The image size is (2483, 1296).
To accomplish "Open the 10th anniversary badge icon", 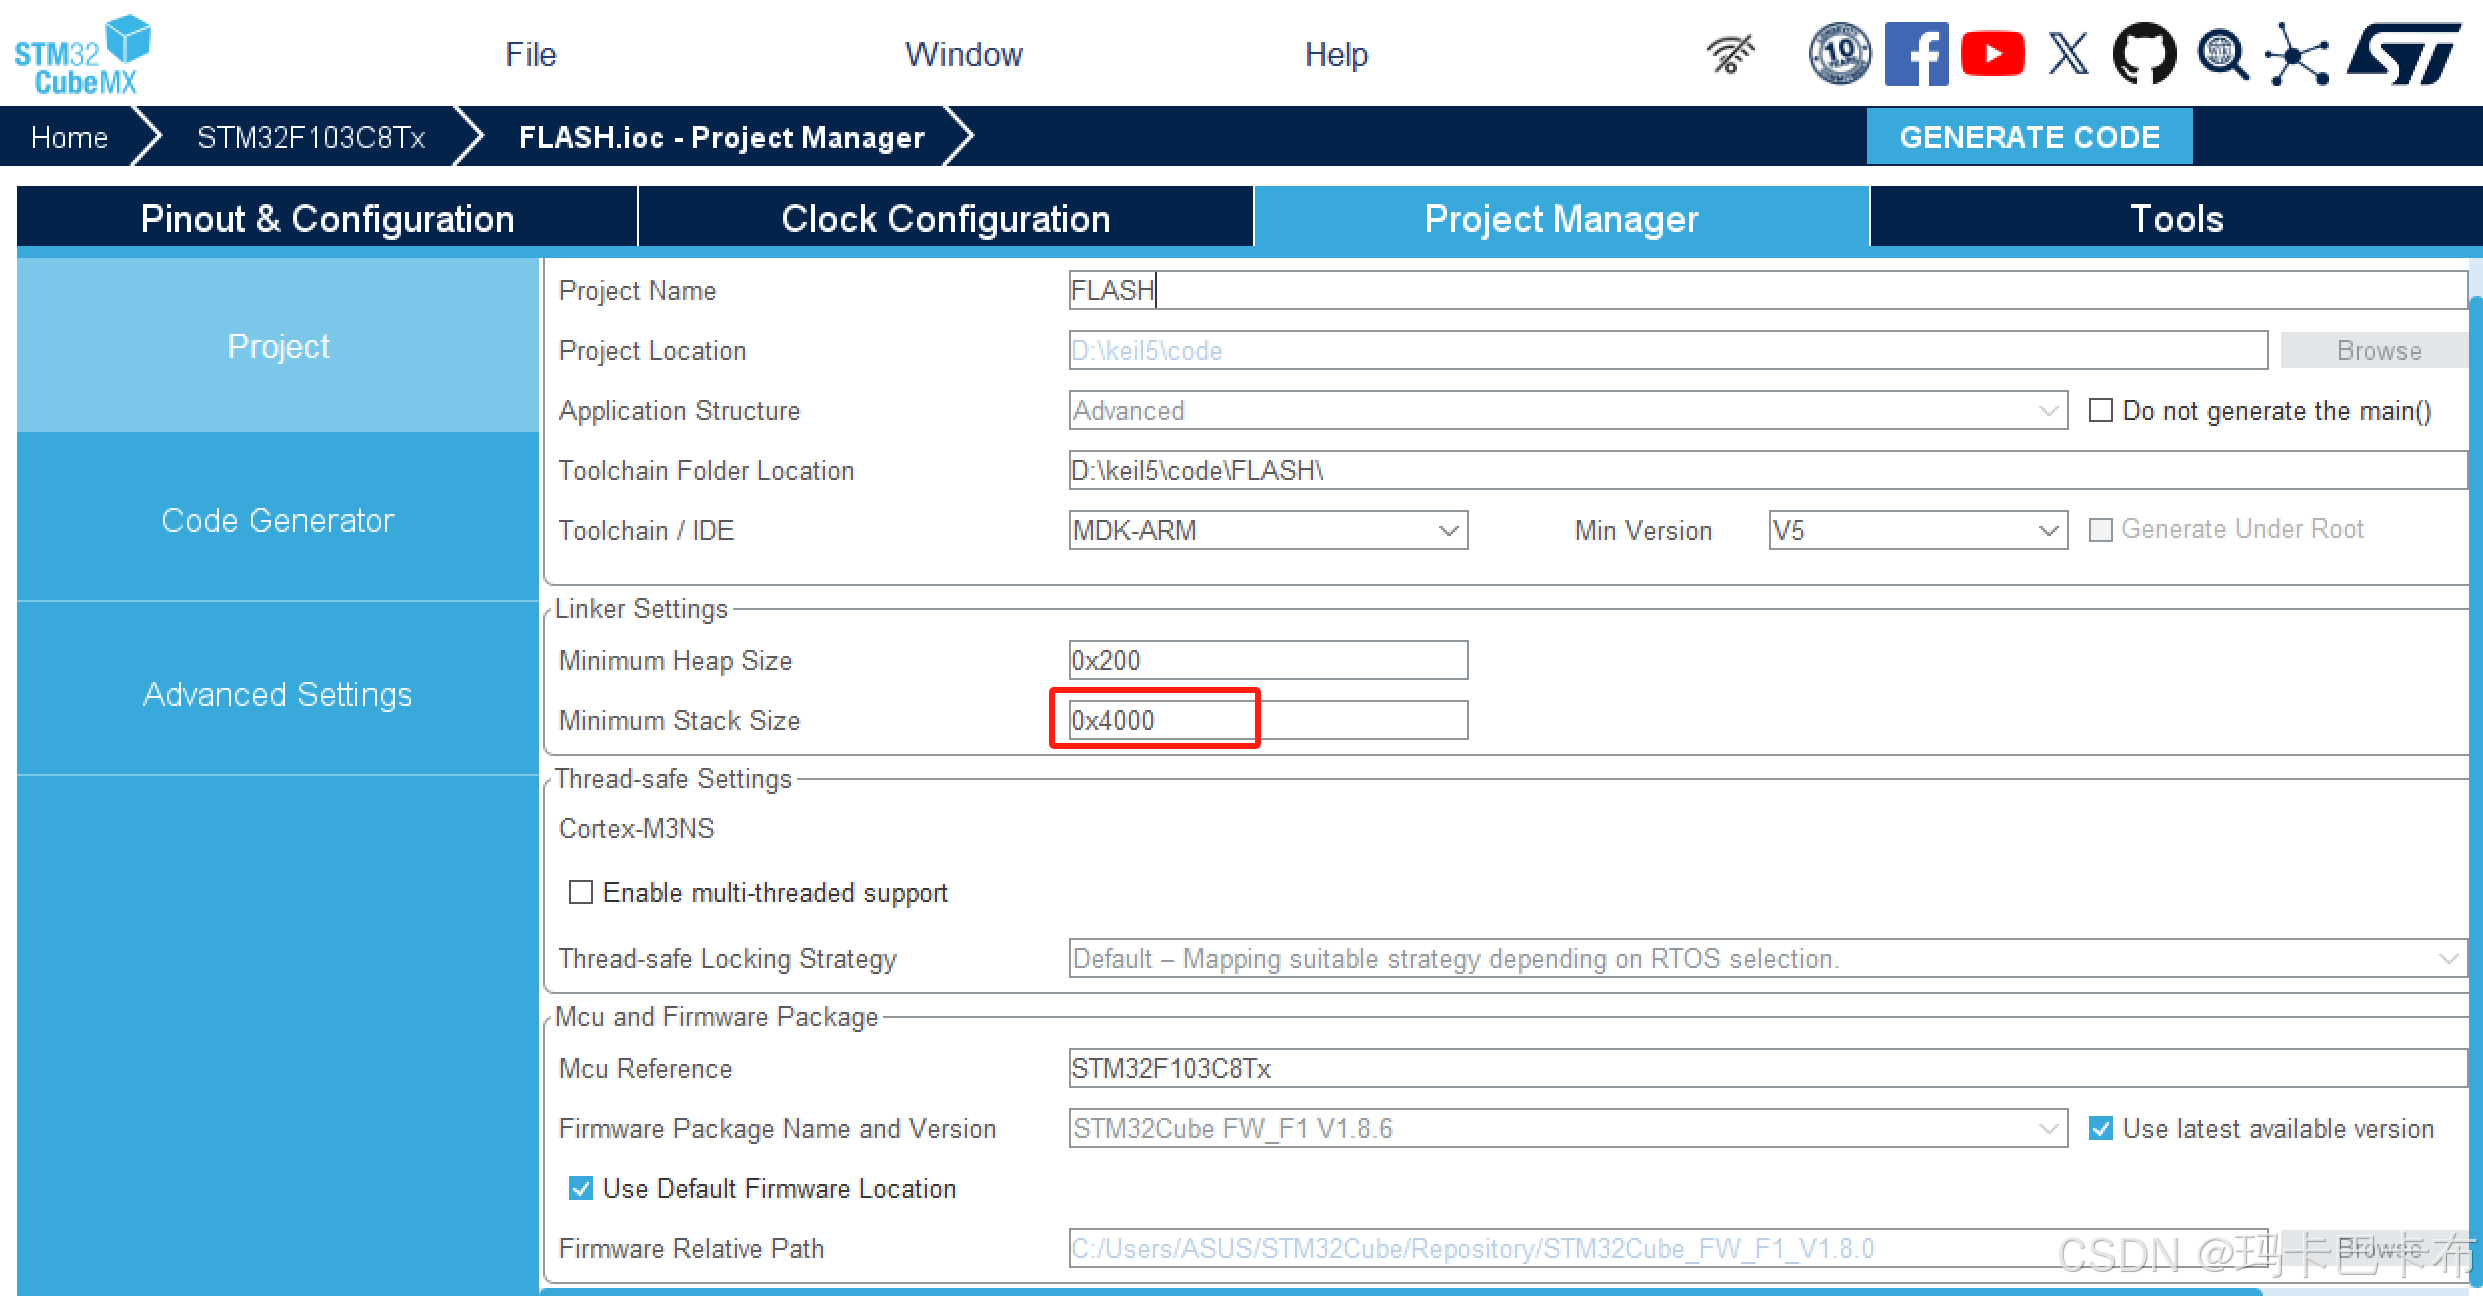I will (x=1839, y=54).
